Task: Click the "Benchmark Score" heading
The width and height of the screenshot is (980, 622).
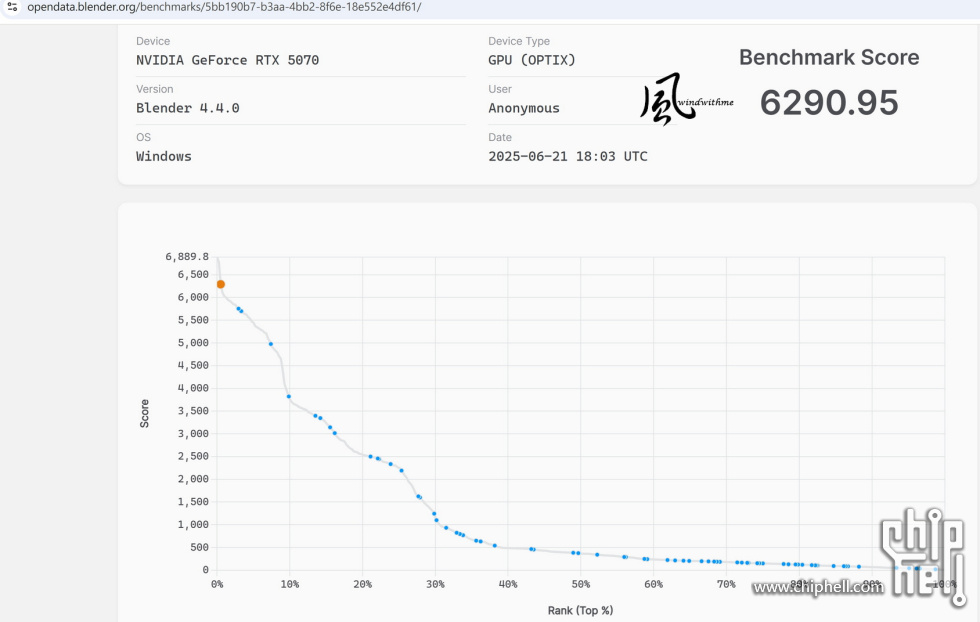Action: coord(829,58)
